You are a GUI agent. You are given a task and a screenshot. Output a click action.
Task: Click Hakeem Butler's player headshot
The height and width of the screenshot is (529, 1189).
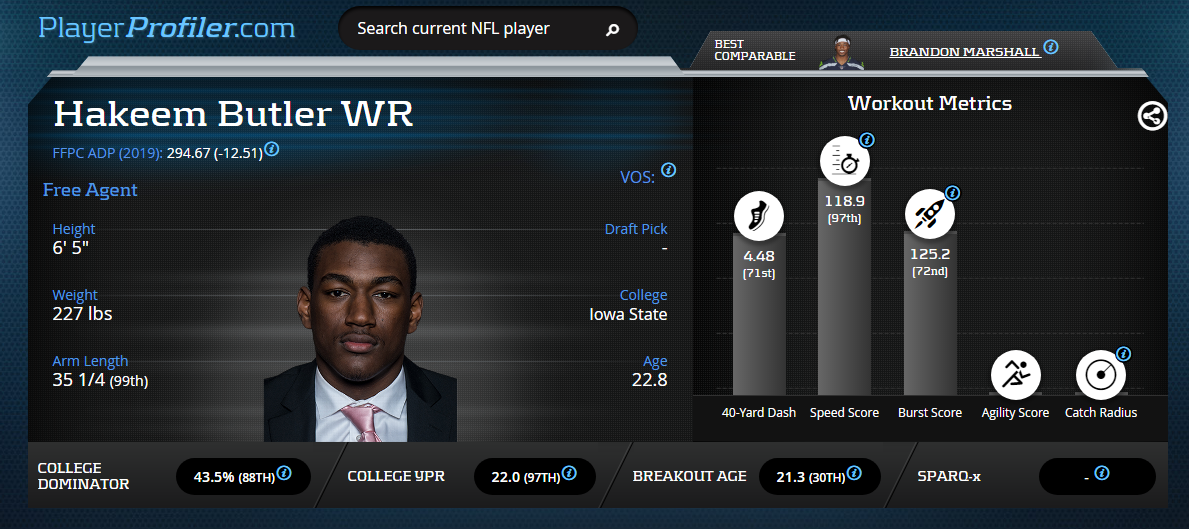tap(360, 328)
